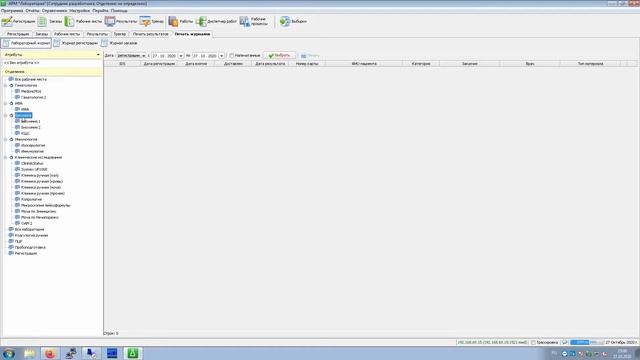Toggle the Напечатанные checkbox
Screen dimensions: 640x360
coord(231,56)
